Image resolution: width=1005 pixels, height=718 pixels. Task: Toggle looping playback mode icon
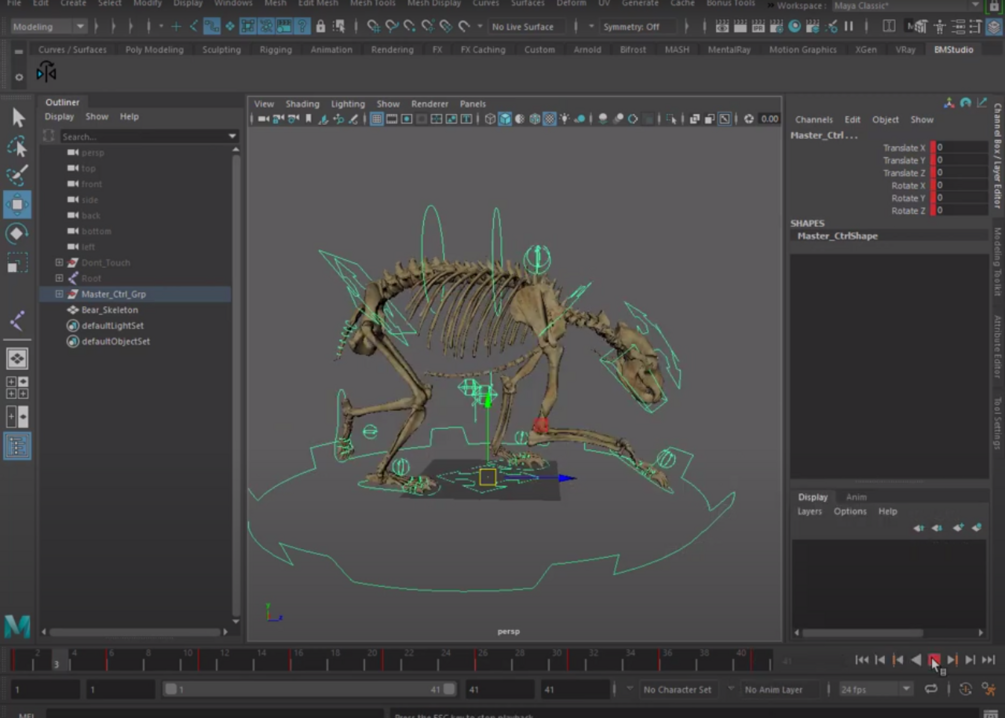[931, 690]
